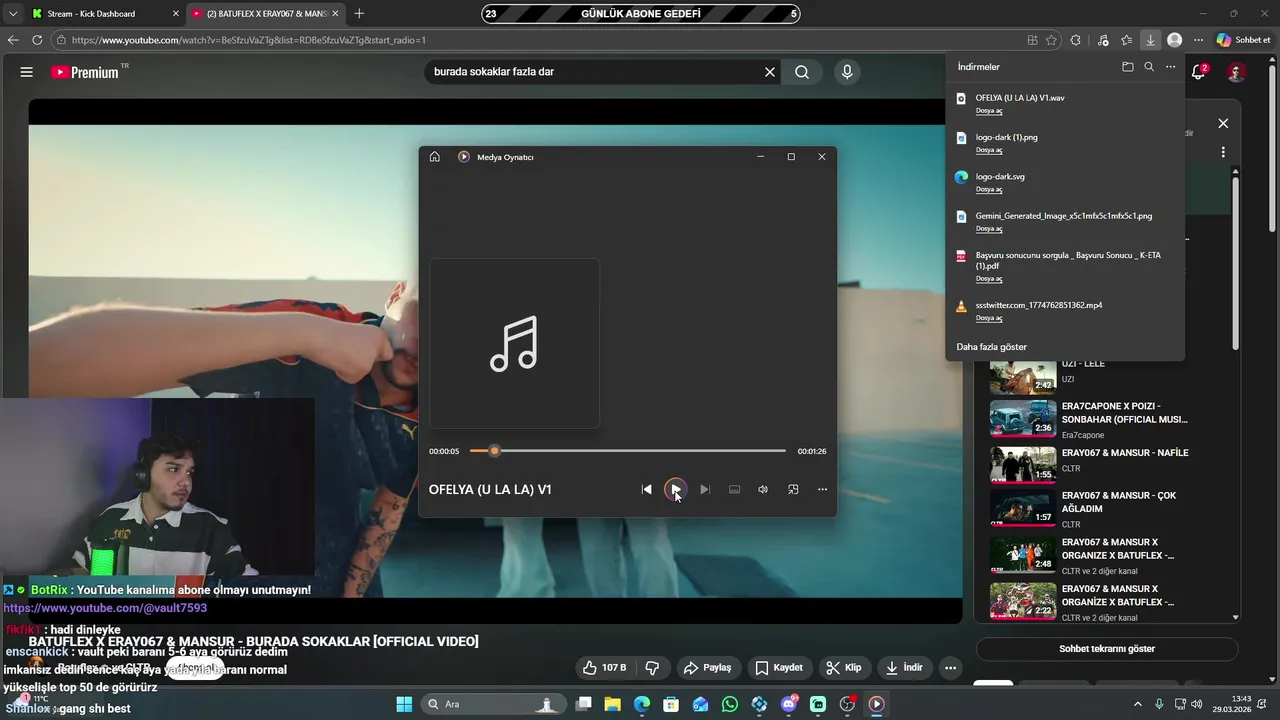
Task: Click the browser back arrow
Action: coord(13,40)
